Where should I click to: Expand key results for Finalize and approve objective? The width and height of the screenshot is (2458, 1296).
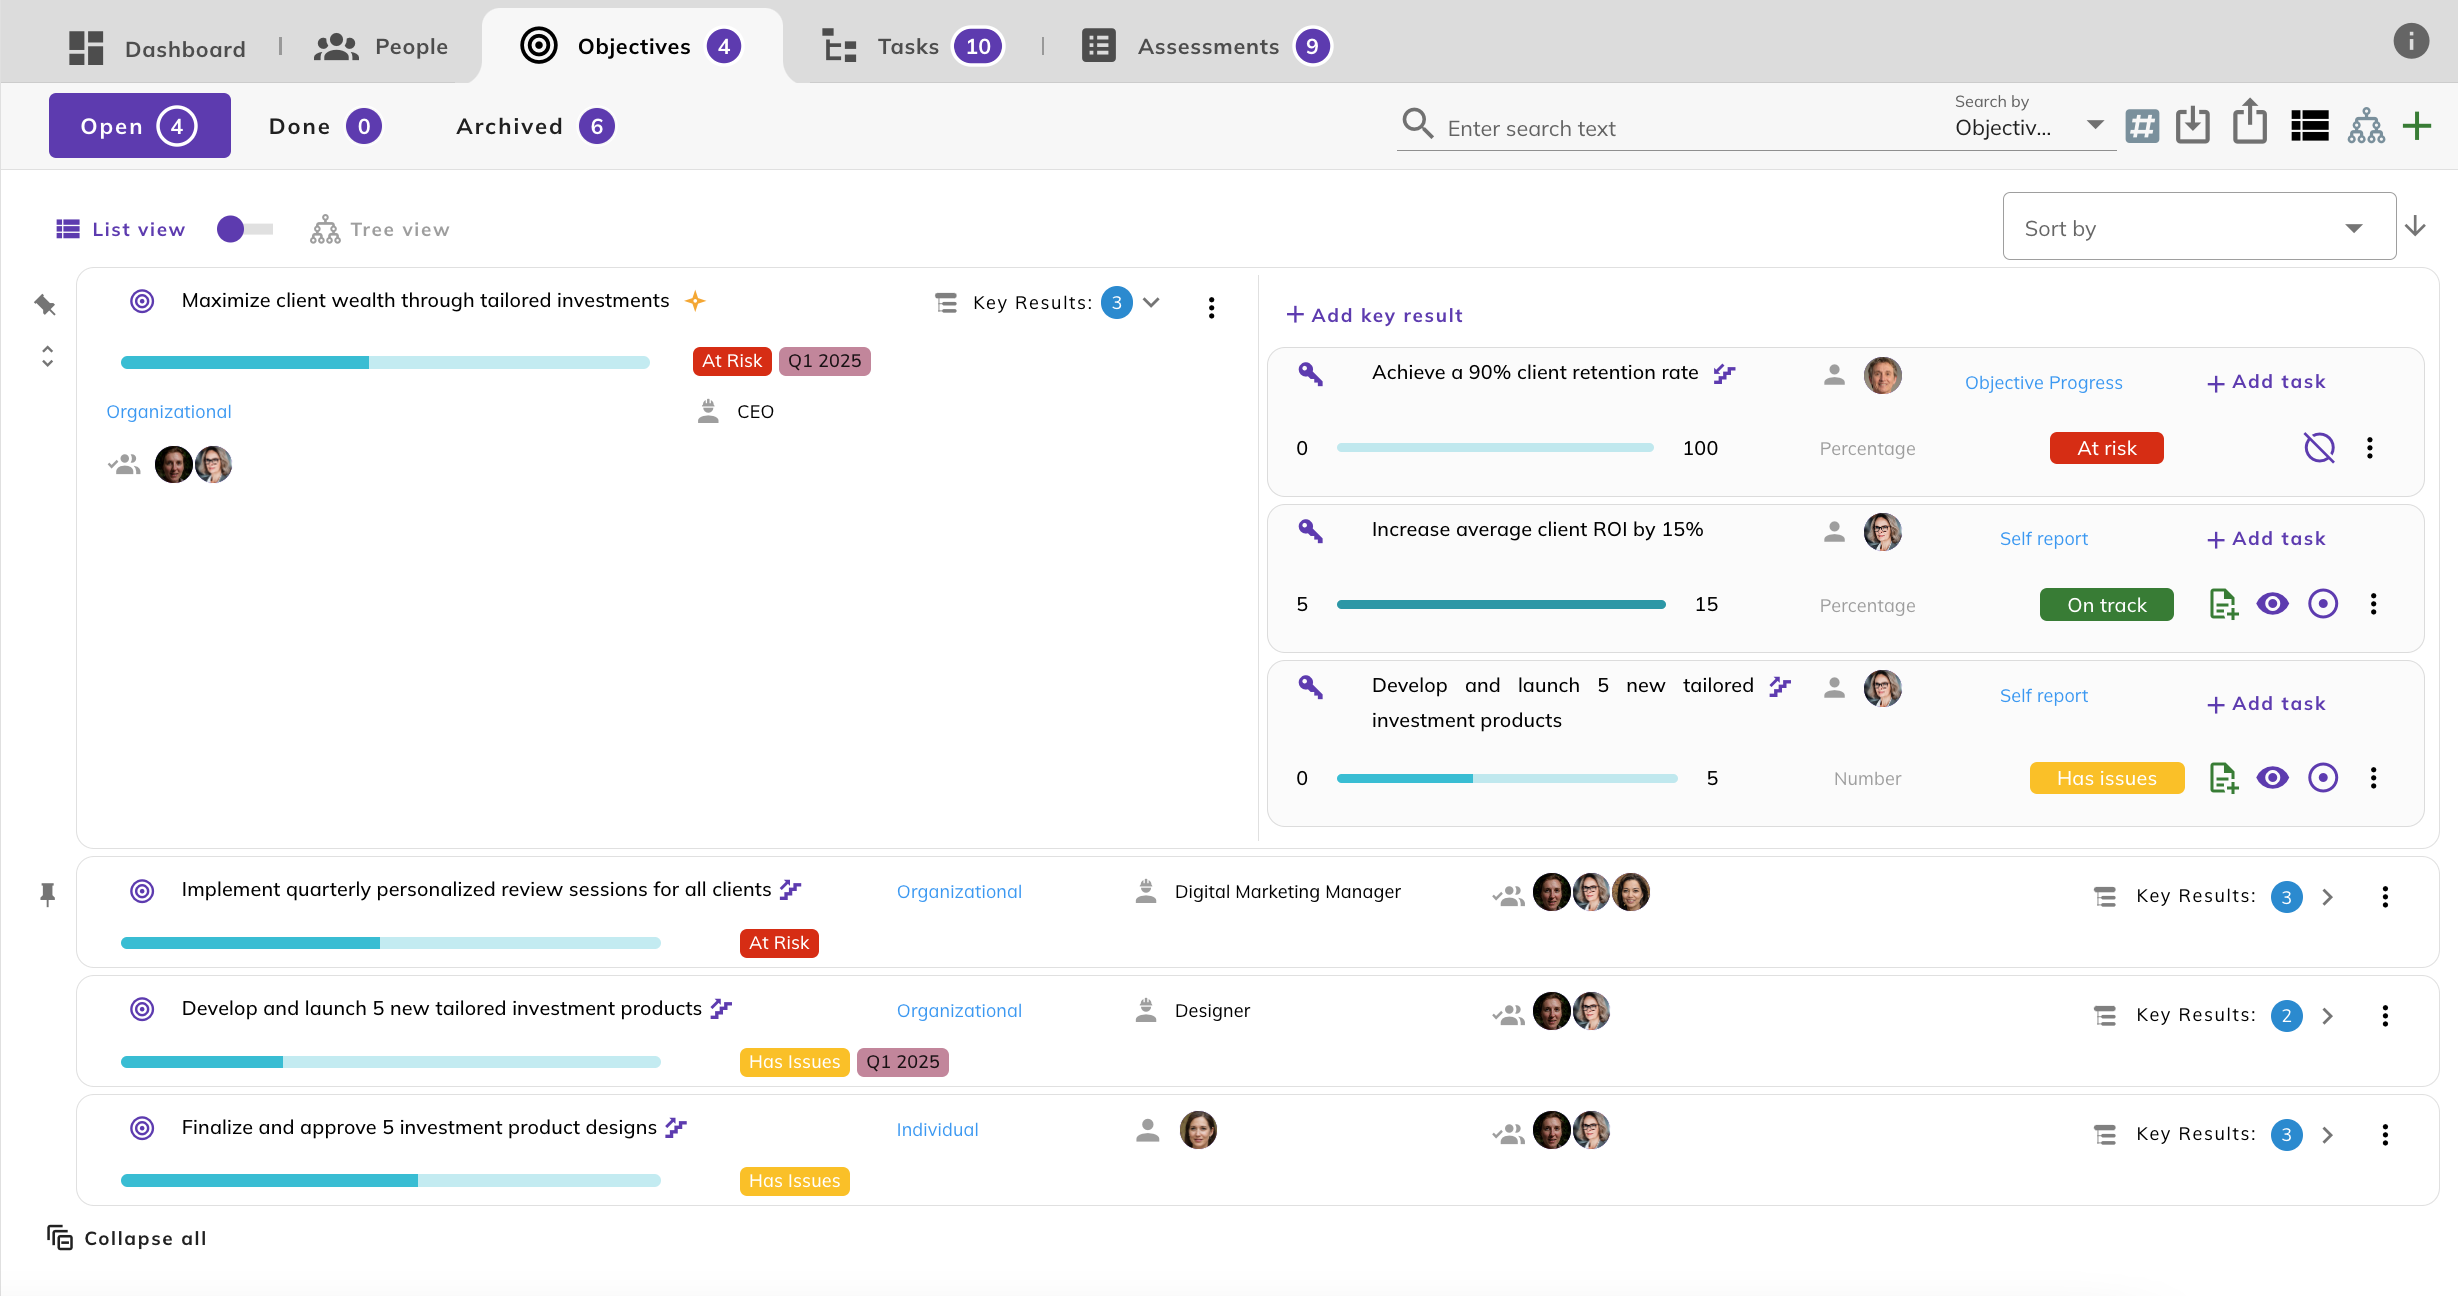pyautogui.click(x=2327, y=1134)
